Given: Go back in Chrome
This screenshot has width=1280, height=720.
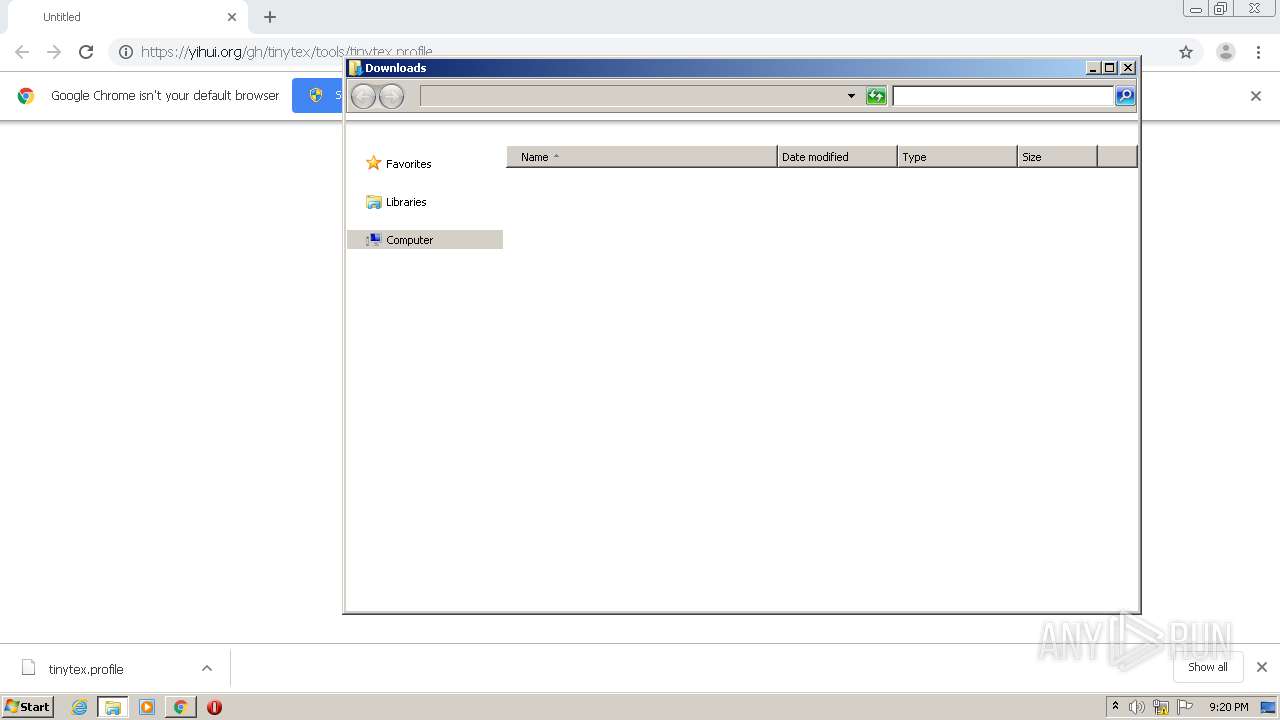Looking at the screenshot, I should tap(22, 52).
